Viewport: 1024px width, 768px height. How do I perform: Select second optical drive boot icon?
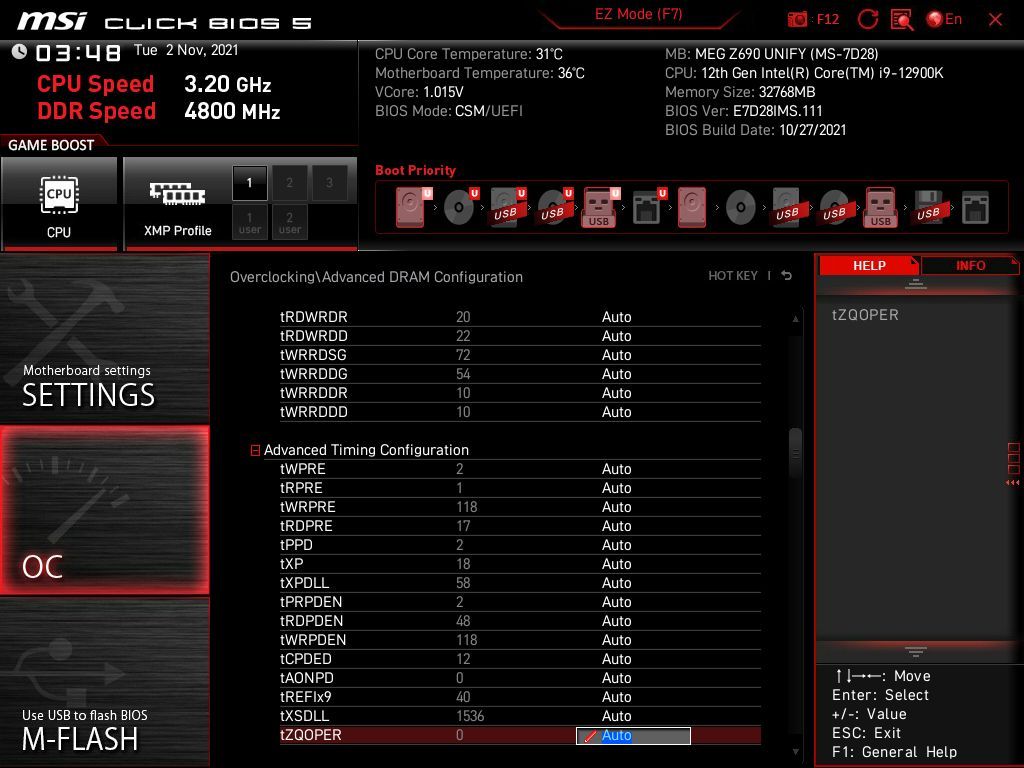point(741,207)
